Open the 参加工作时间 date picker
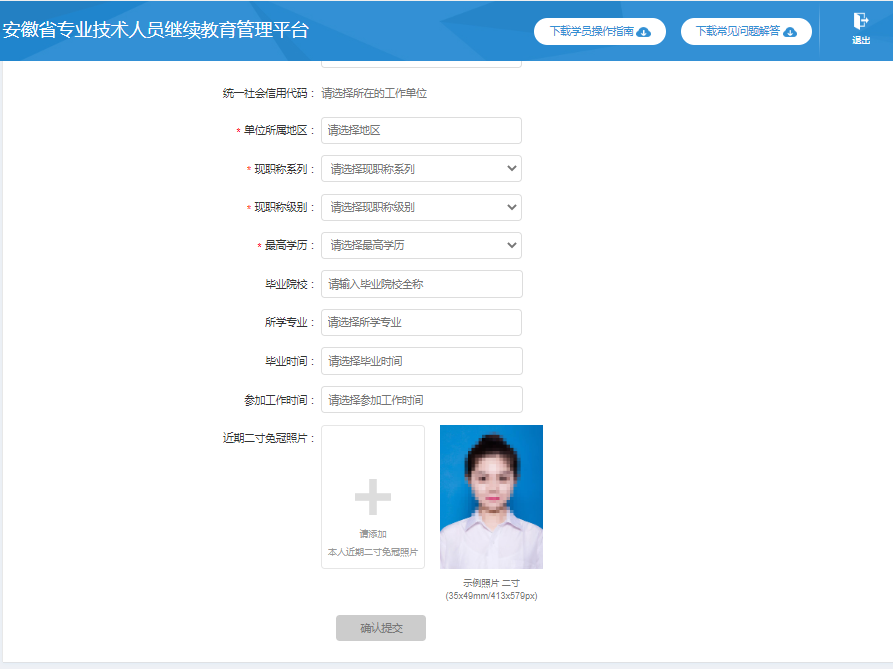893x669 pixels. 421,399
